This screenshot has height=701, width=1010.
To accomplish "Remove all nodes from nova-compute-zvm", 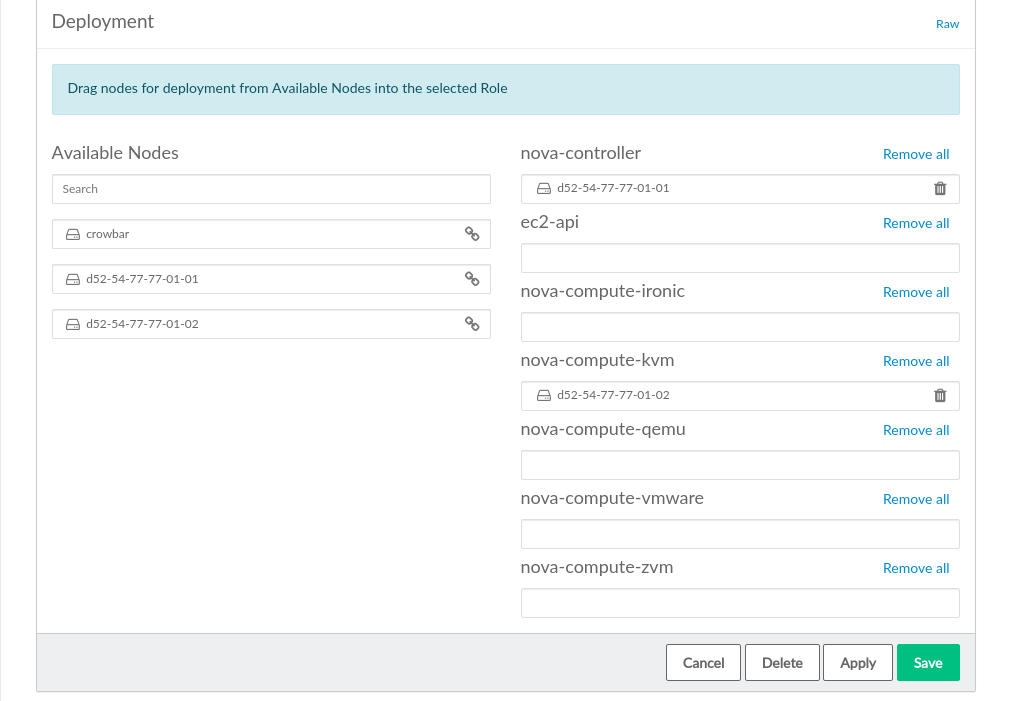I will tap(916, 568).
